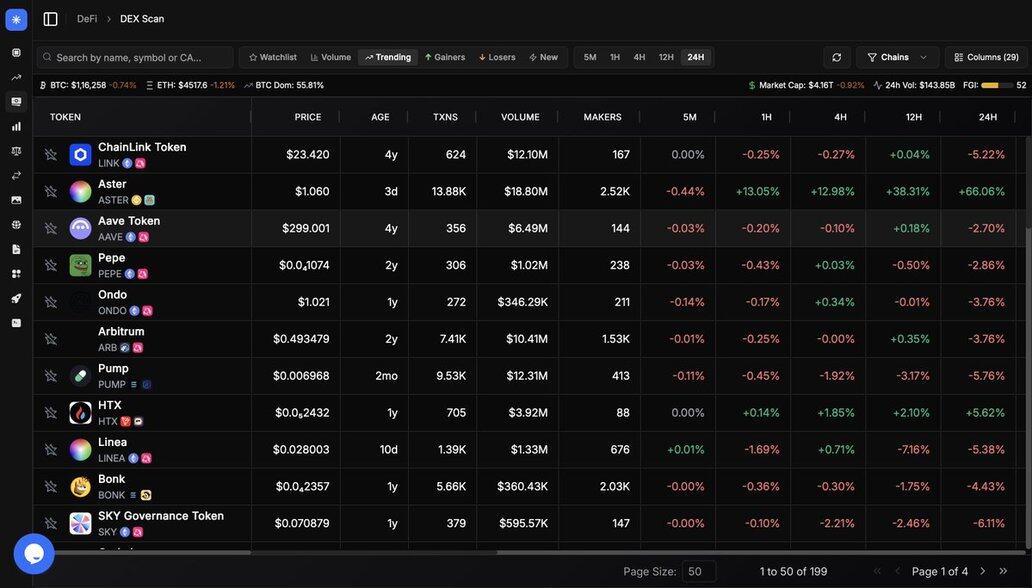The width and height of the screenshot is (1032, 588).
Task: Click the token search input field
Action: (135, 57)
